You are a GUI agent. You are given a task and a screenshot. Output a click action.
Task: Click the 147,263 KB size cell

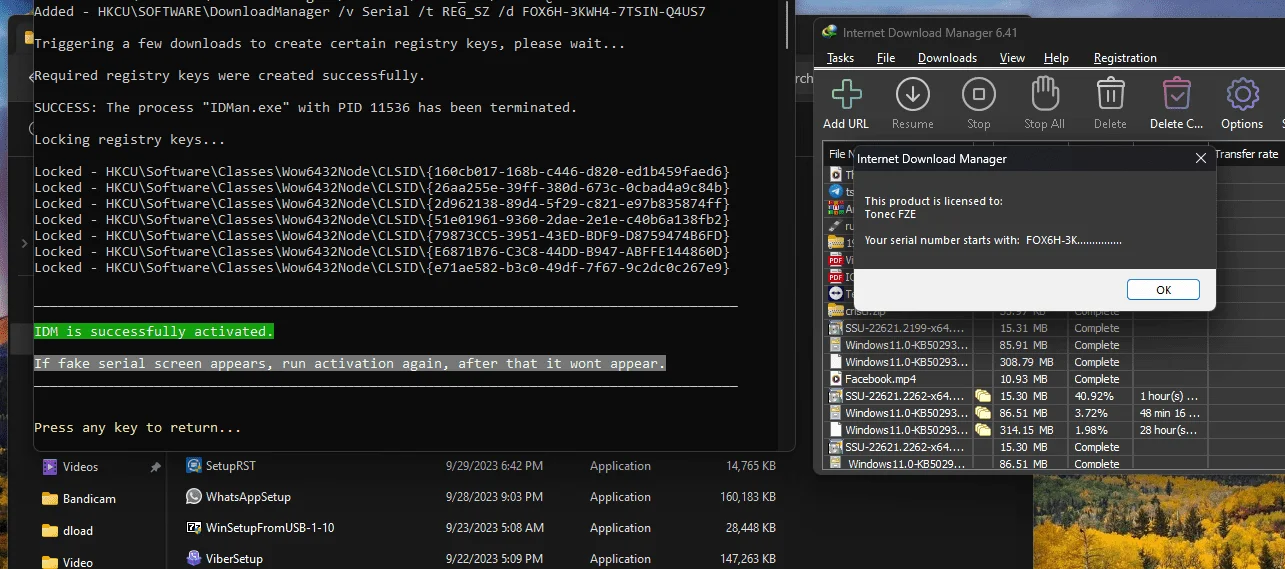click(748, 558)
